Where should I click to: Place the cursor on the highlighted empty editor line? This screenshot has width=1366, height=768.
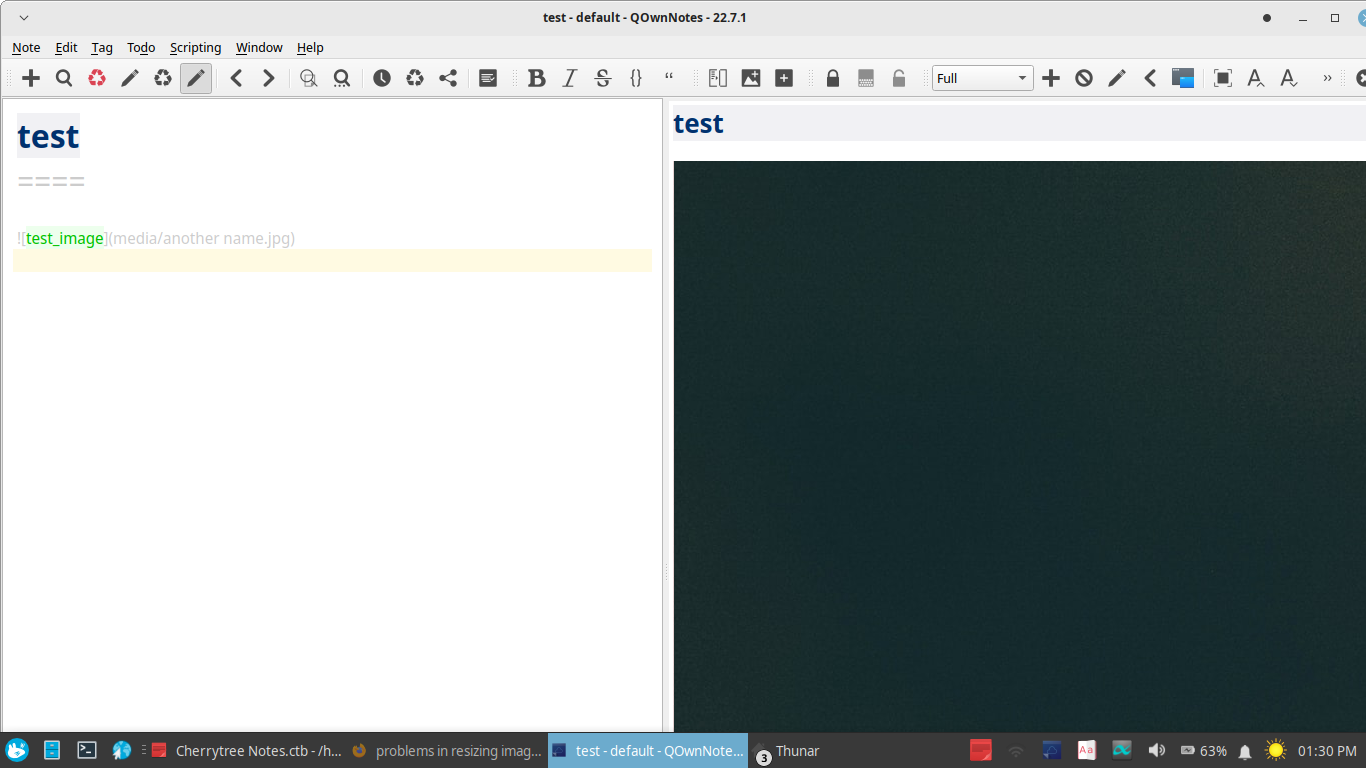[332, 260]
